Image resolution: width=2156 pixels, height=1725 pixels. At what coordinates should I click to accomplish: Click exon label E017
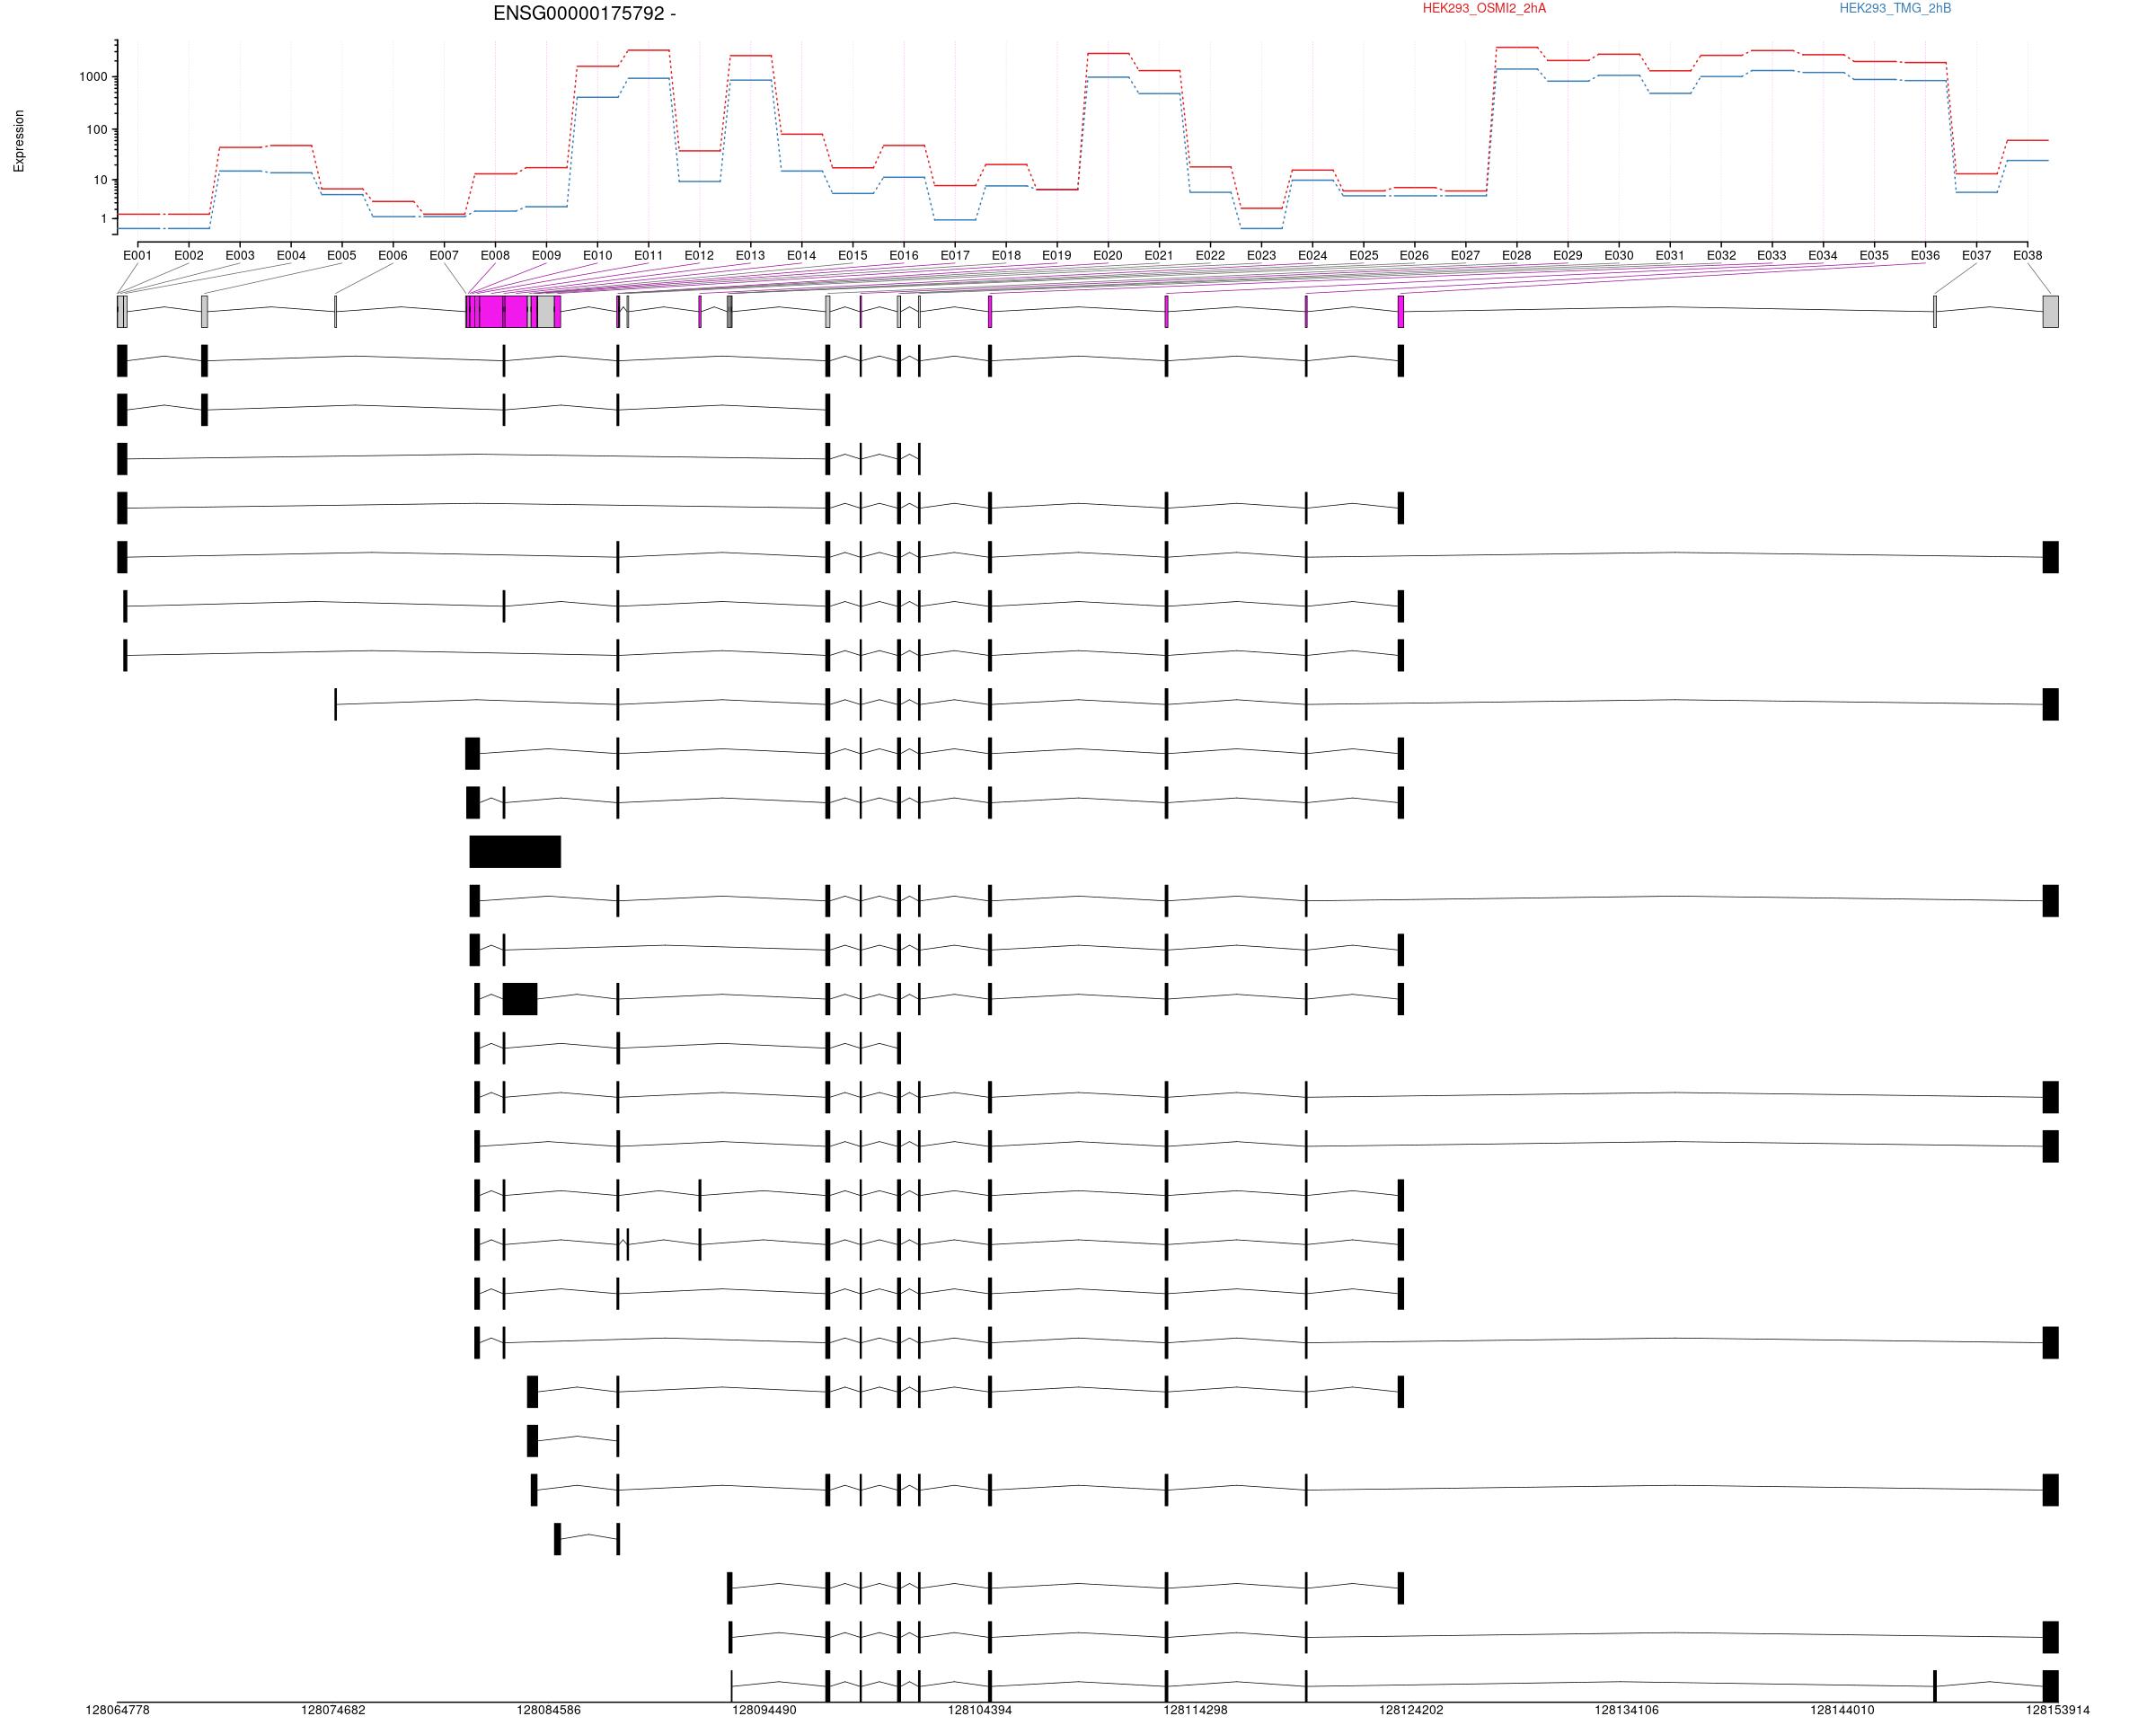click(954, 256)
